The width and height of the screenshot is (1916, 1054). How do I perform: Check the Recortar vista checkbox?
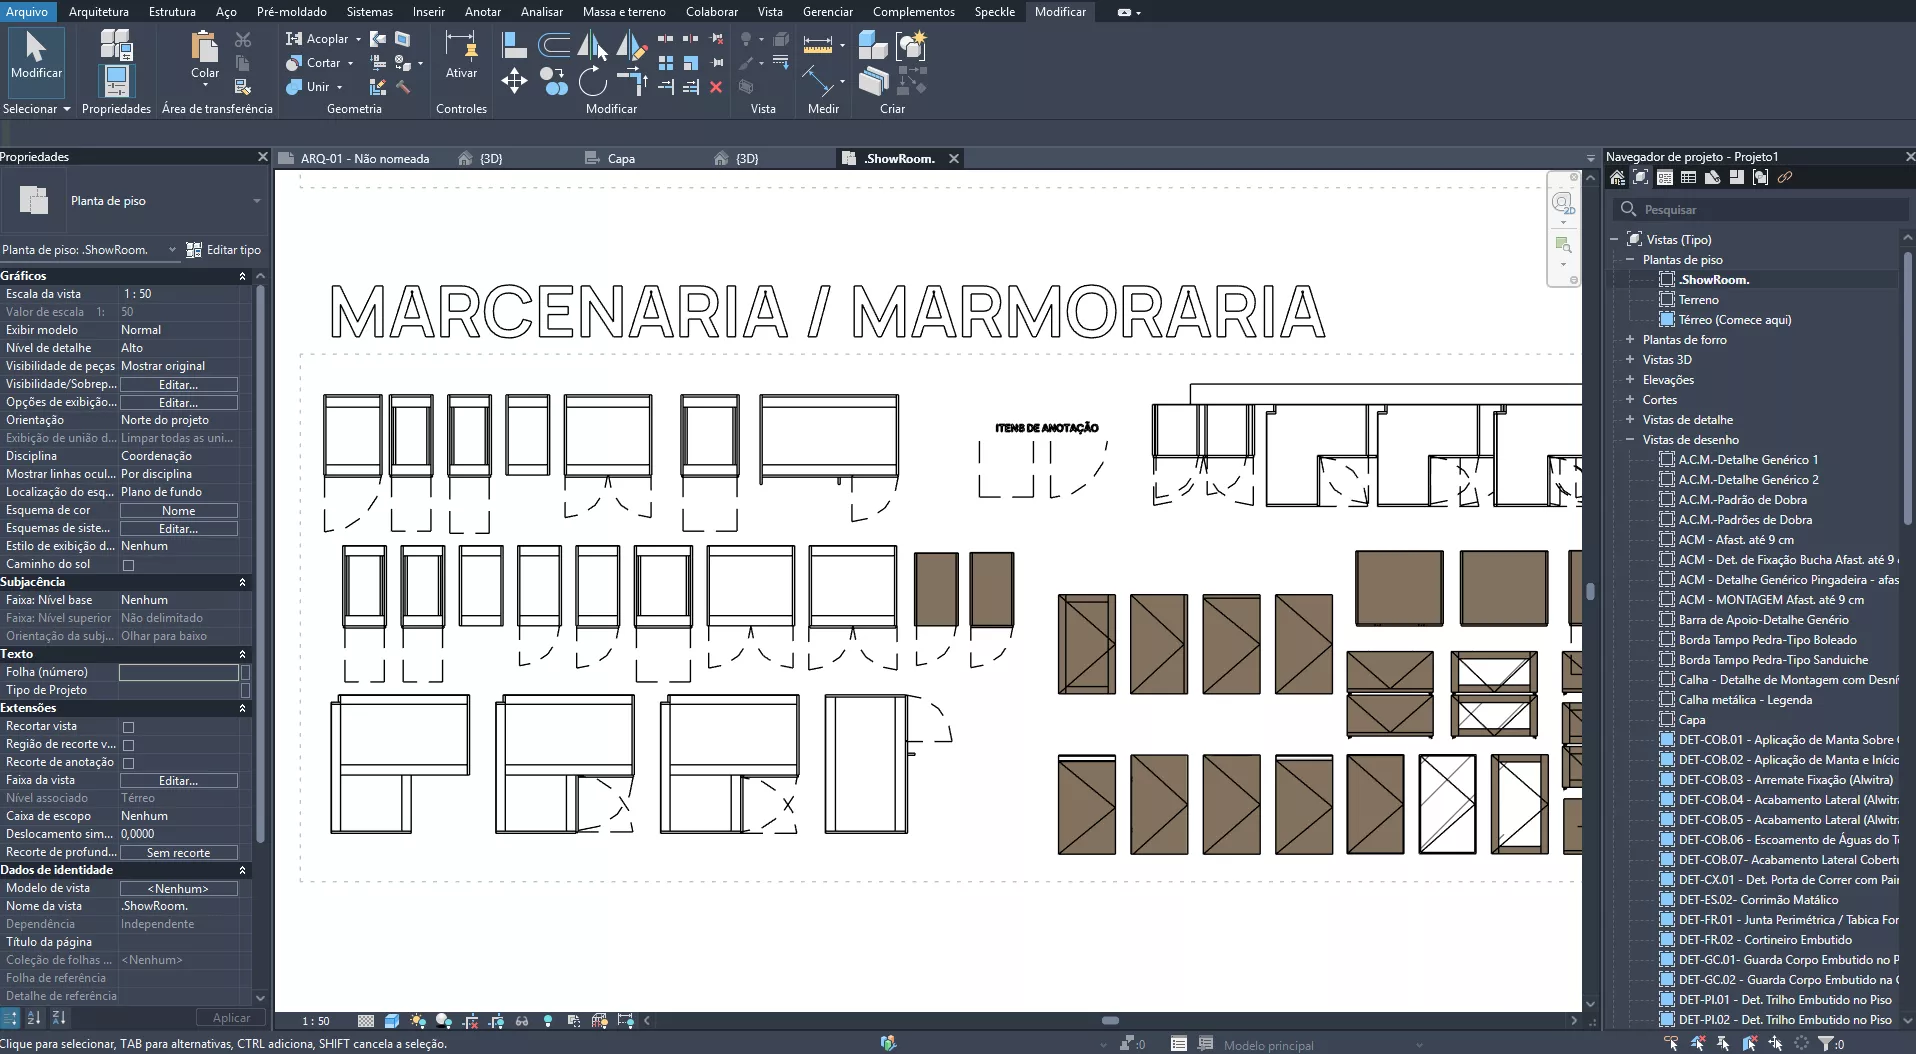point(128,727)
